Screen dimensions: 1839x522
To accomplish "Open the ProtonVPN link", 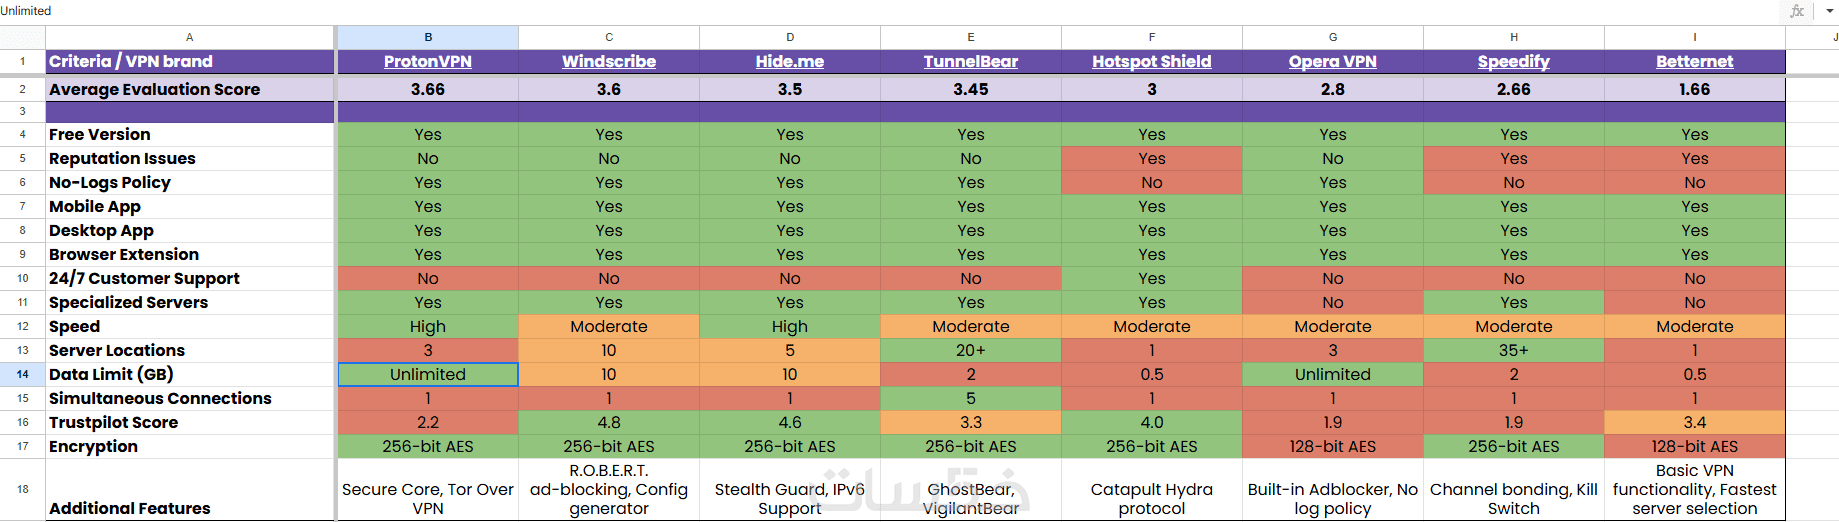I will point(428,62).
